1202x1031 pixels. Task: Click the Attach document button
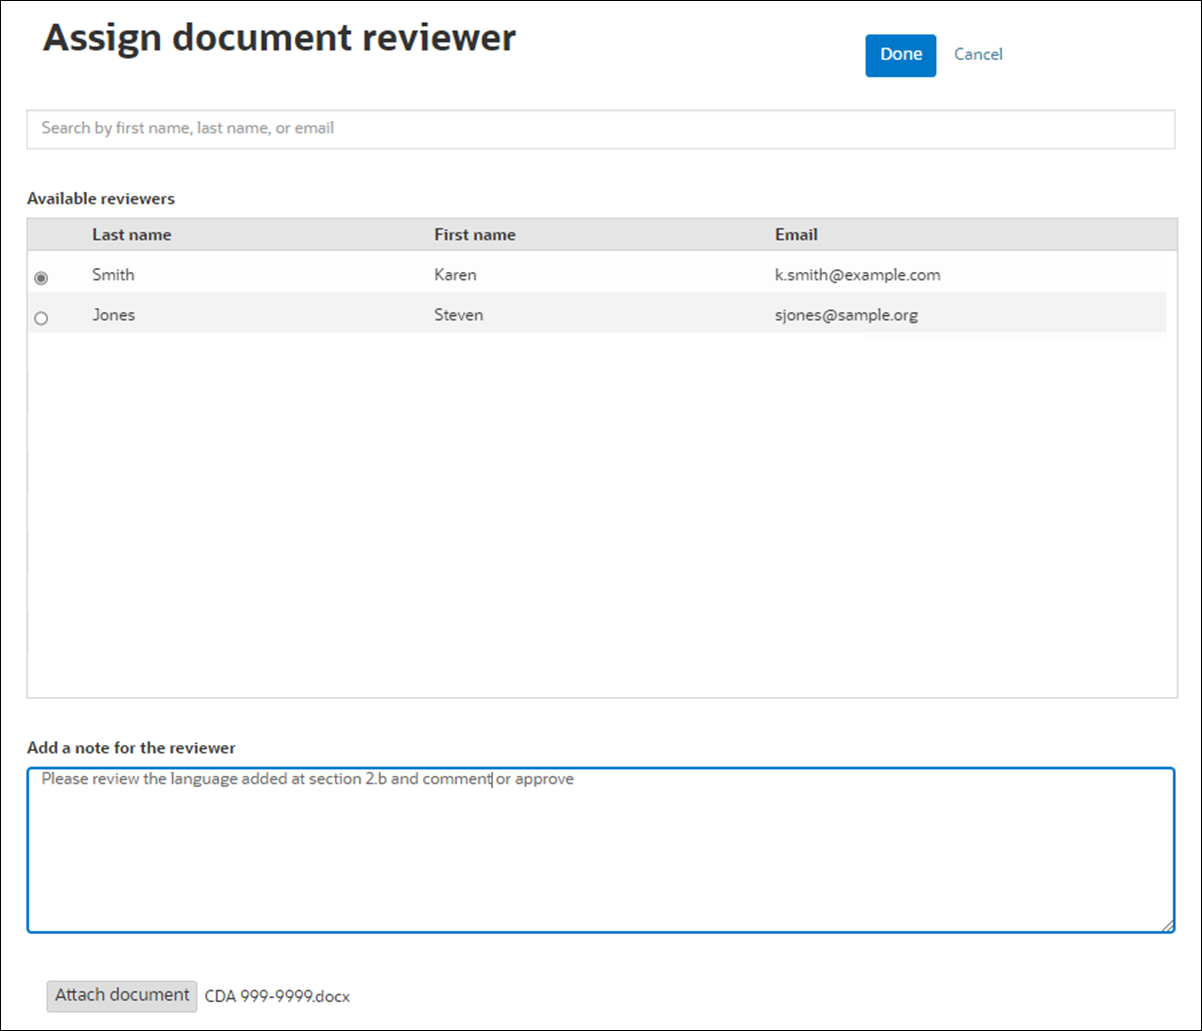coord(122,995)
